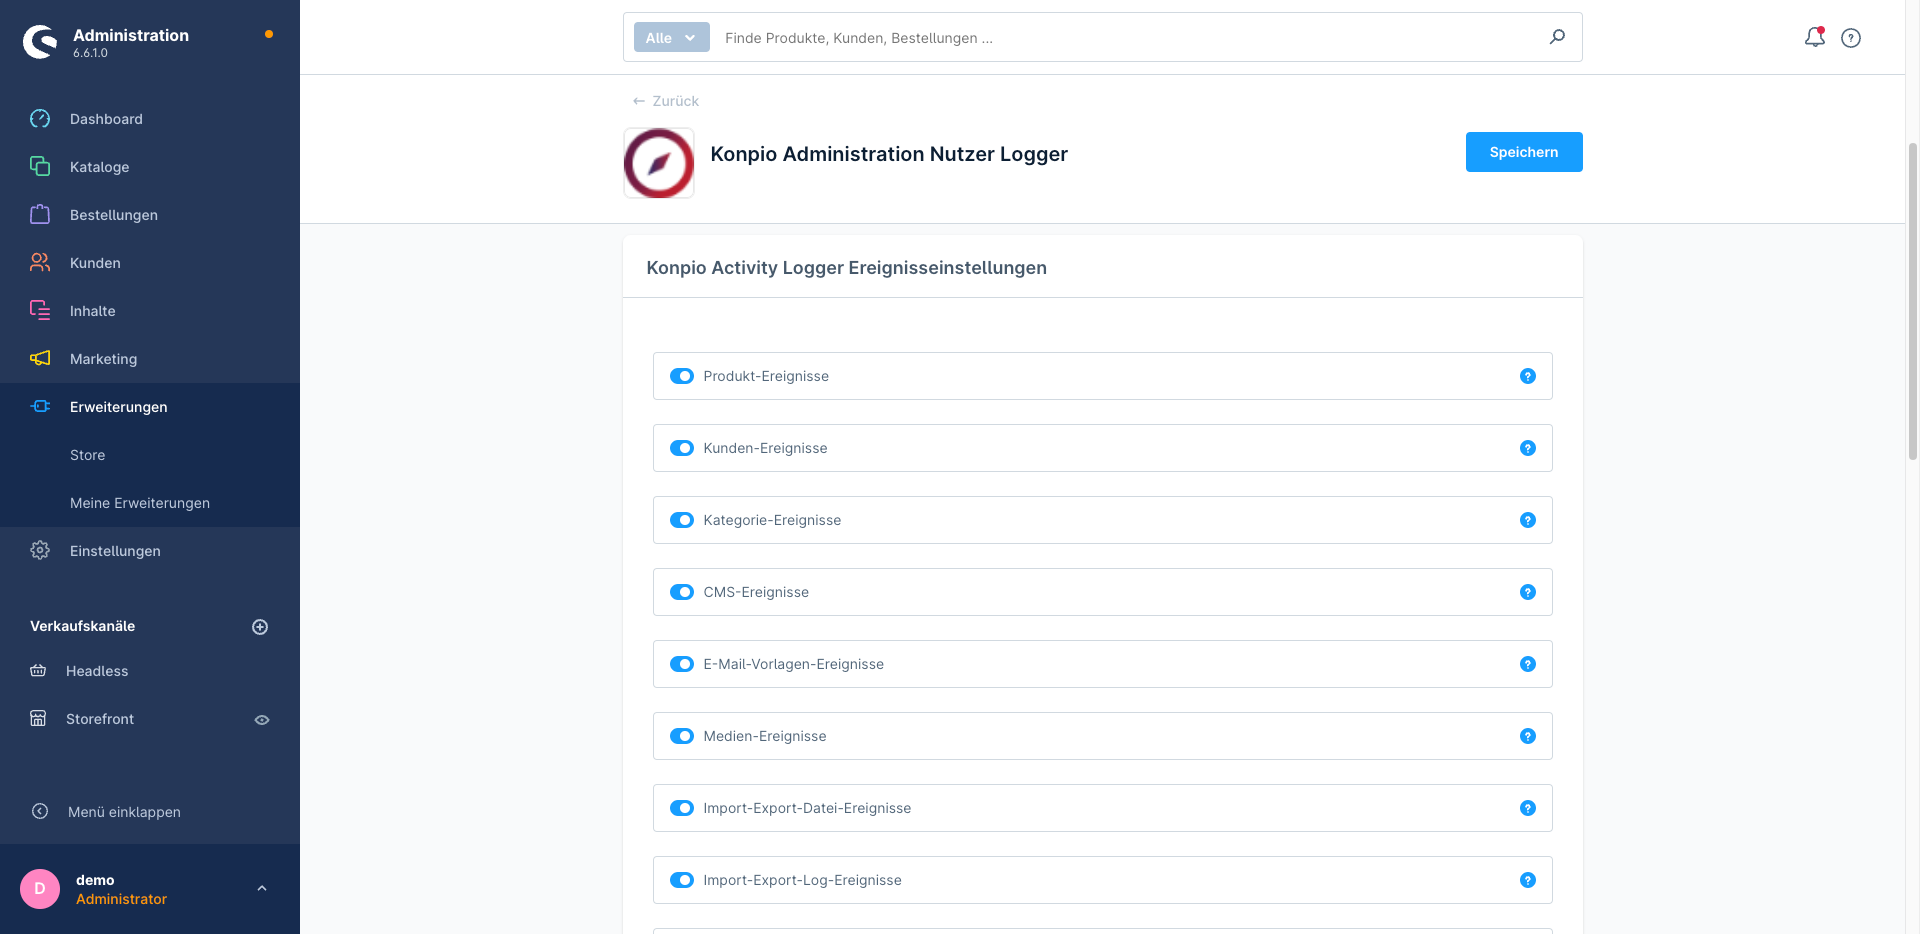Screen dimensions: 1920x934
Task: Show help for Kategorie-Ereignisse
Action: 1528,520
